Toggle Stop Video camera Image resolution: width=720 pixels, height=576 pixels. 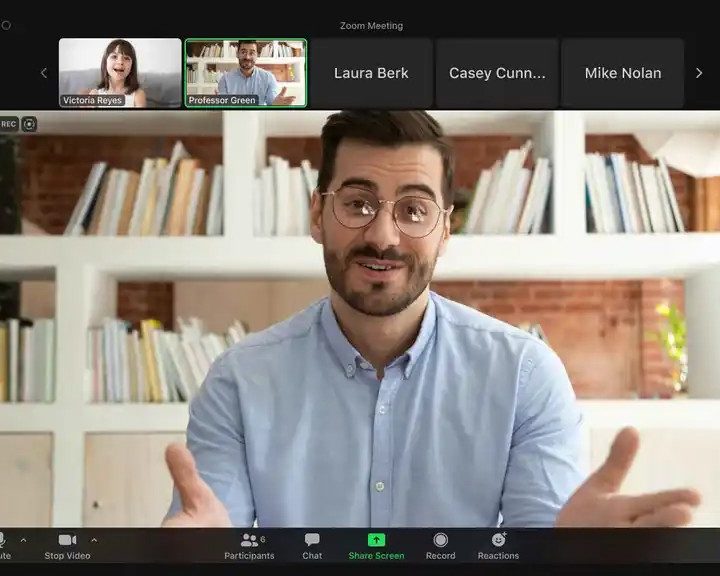67,546
